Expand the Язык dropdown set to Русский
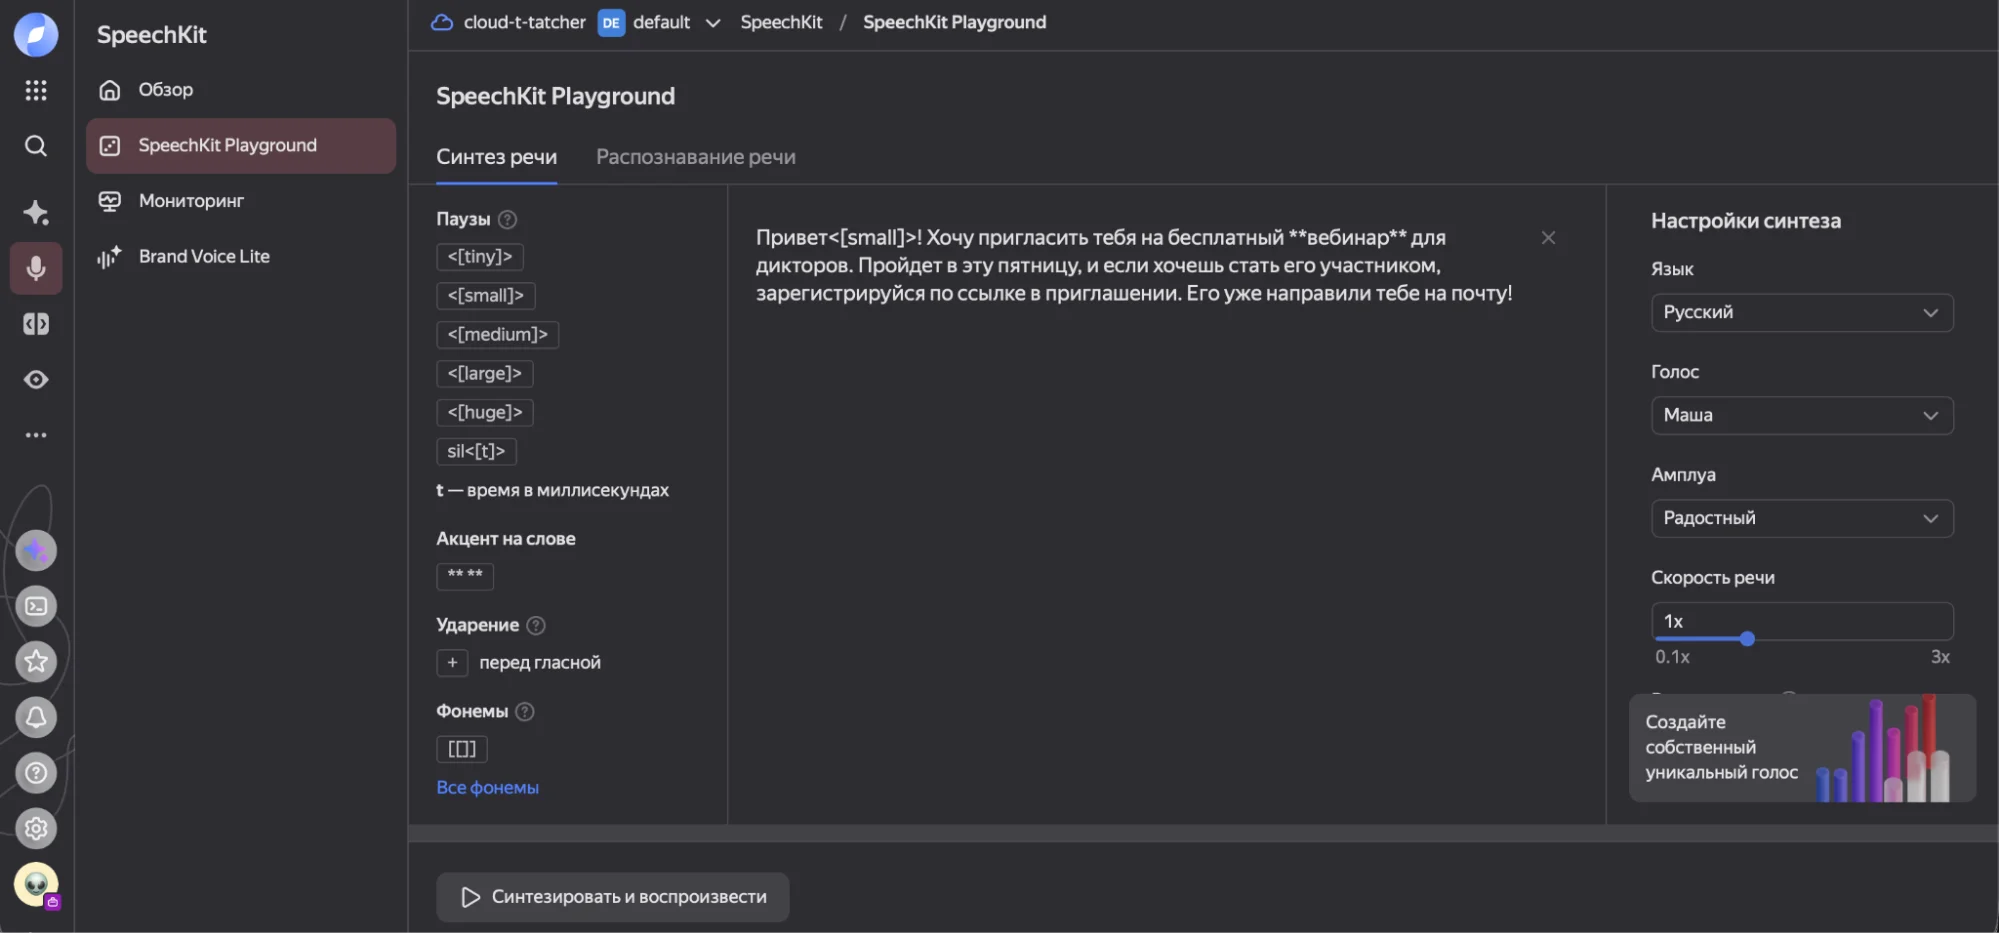The width and height of the screenshot is (1999, 934). click(1801, 313)
